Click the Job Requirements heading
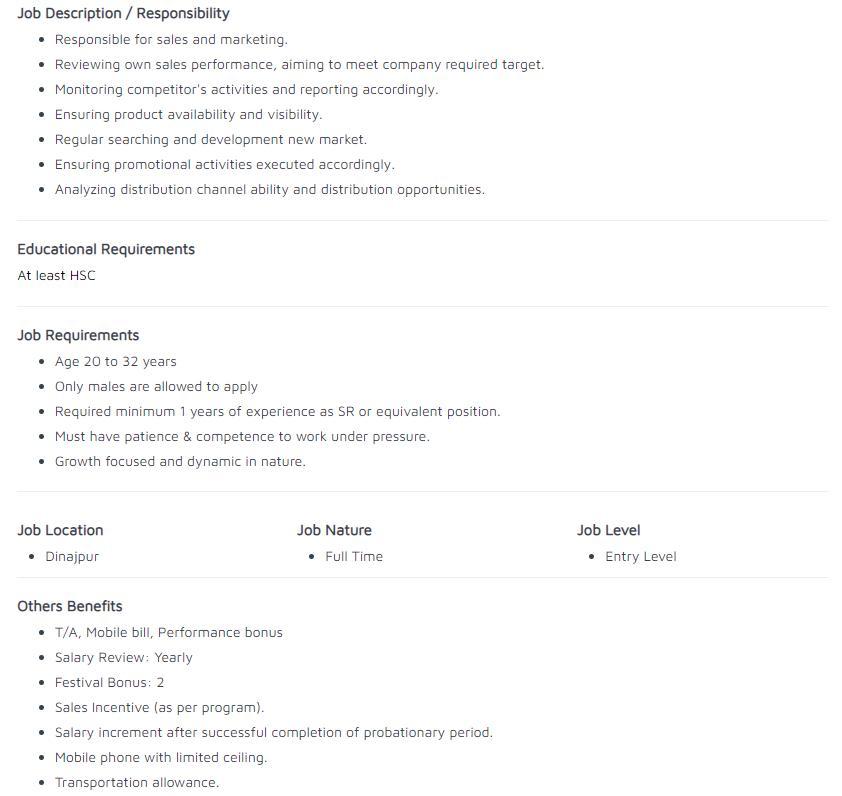 [x=78, y=335]
